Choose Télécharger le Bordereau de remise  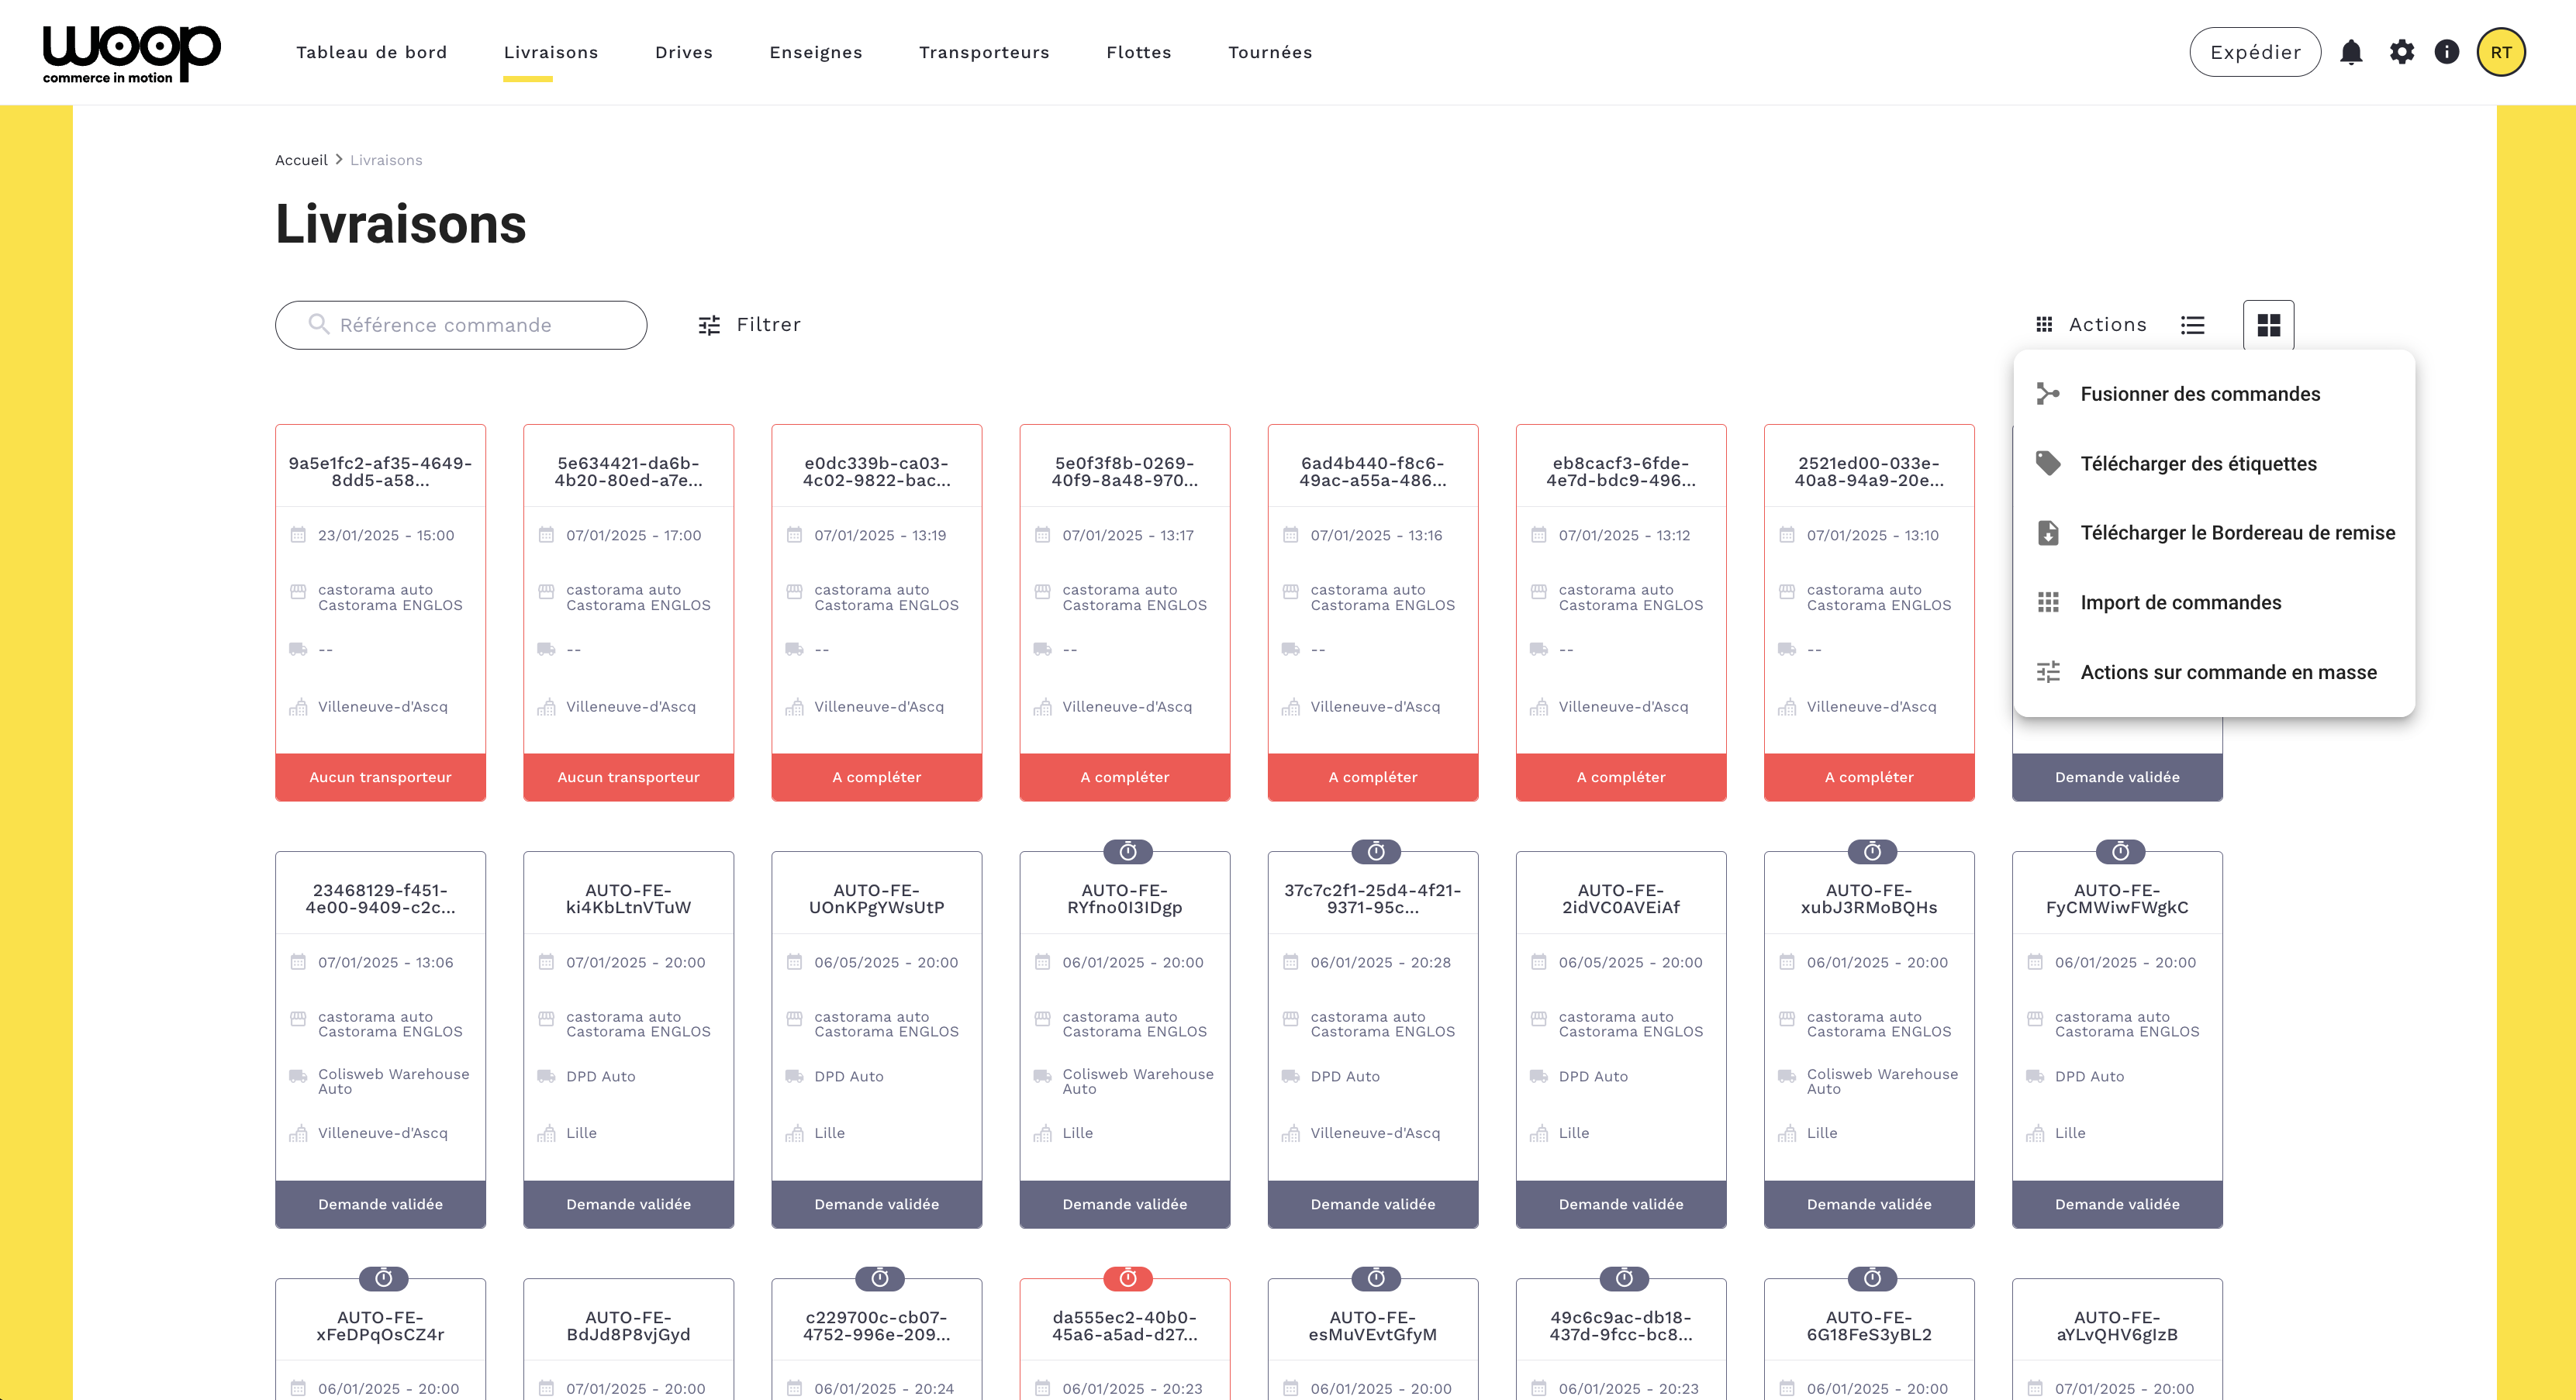coord(2214,533)
